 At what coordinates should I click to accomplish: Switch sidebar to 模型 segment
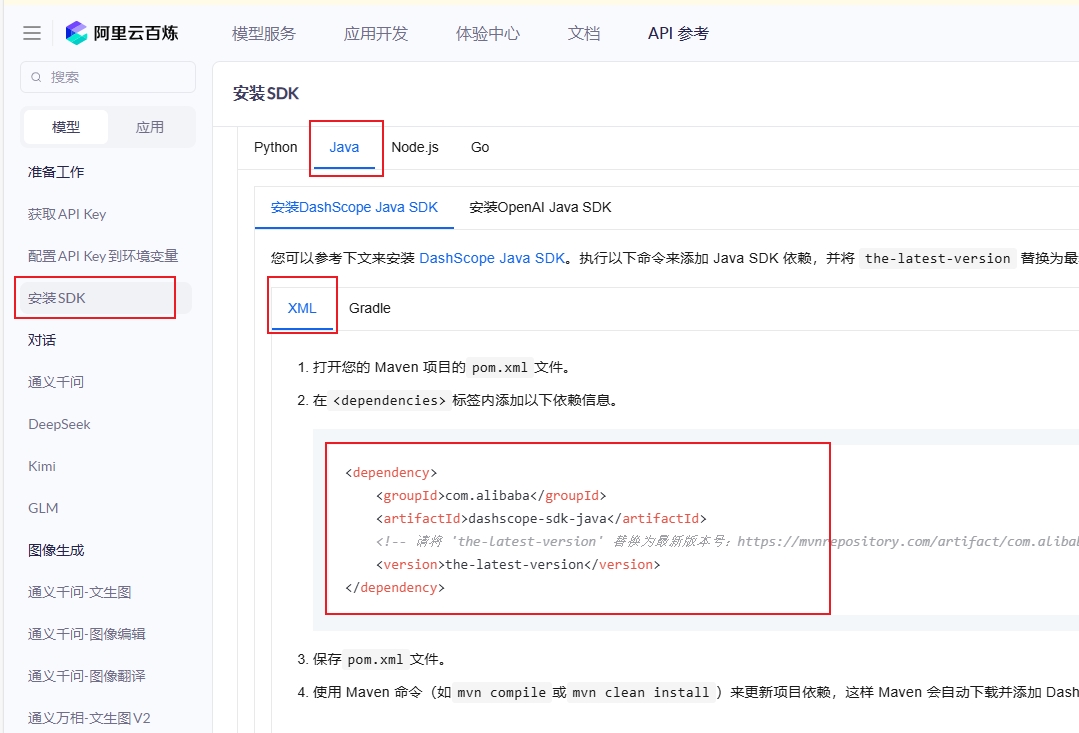[66, 127]
